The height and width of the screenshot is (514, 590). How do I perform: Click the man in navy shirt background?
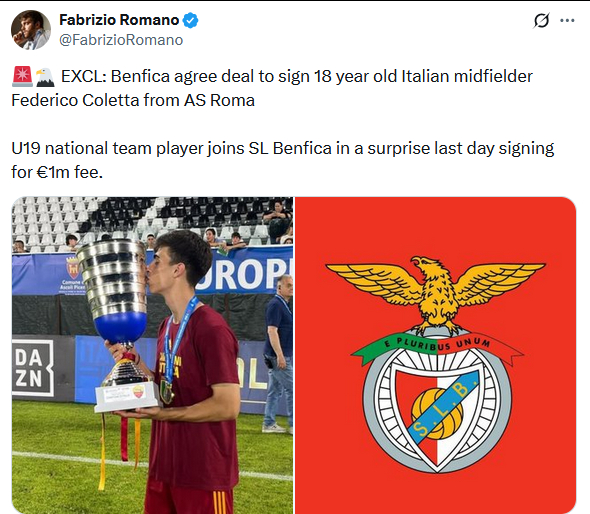(279, 354)
